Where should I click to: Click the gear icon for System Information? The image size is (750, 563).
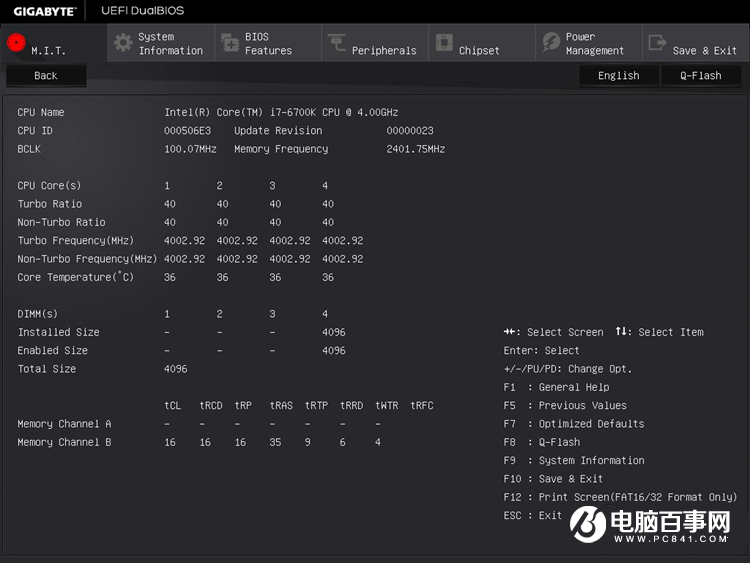[123, 43]
